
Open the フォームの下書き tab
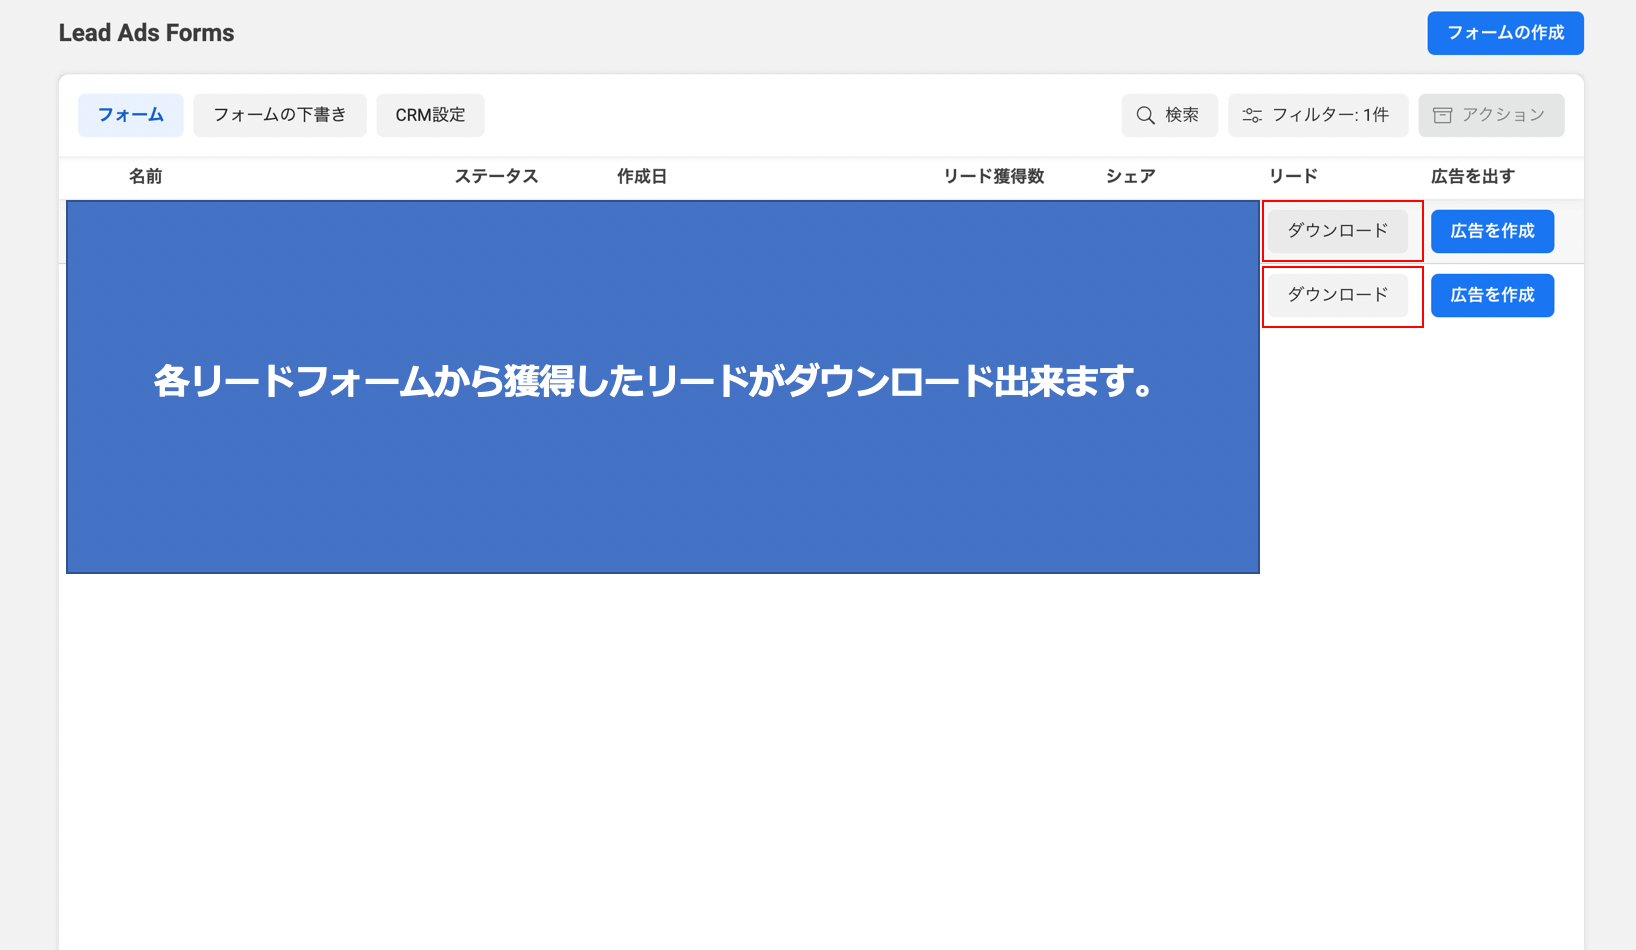pyautogui.click(x=280, y=115)
